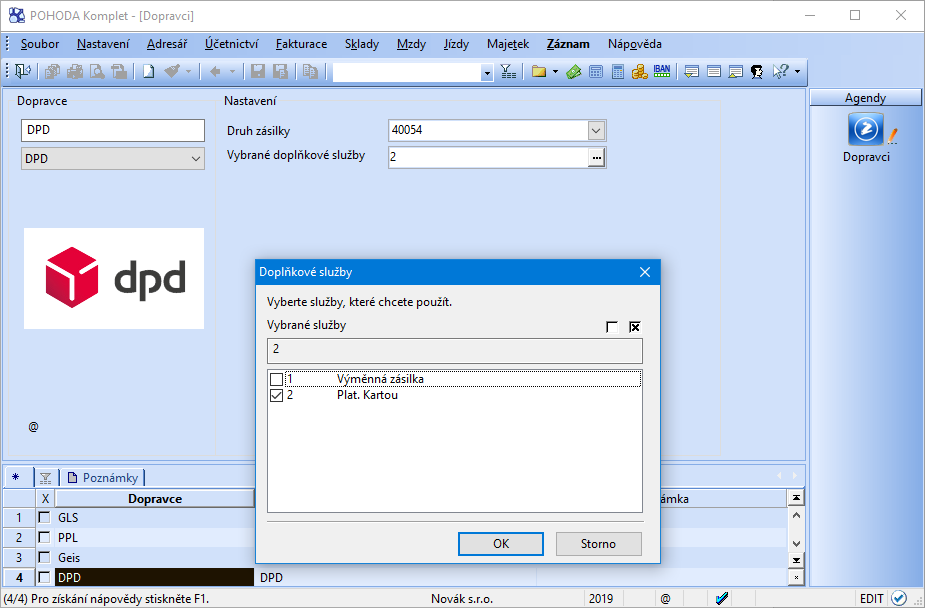The width and height of the screenshot is (925, 608).
Task: Click the broom clean-up icon in the toolbar
Action: pyautogui.click(x=172, y=72)
